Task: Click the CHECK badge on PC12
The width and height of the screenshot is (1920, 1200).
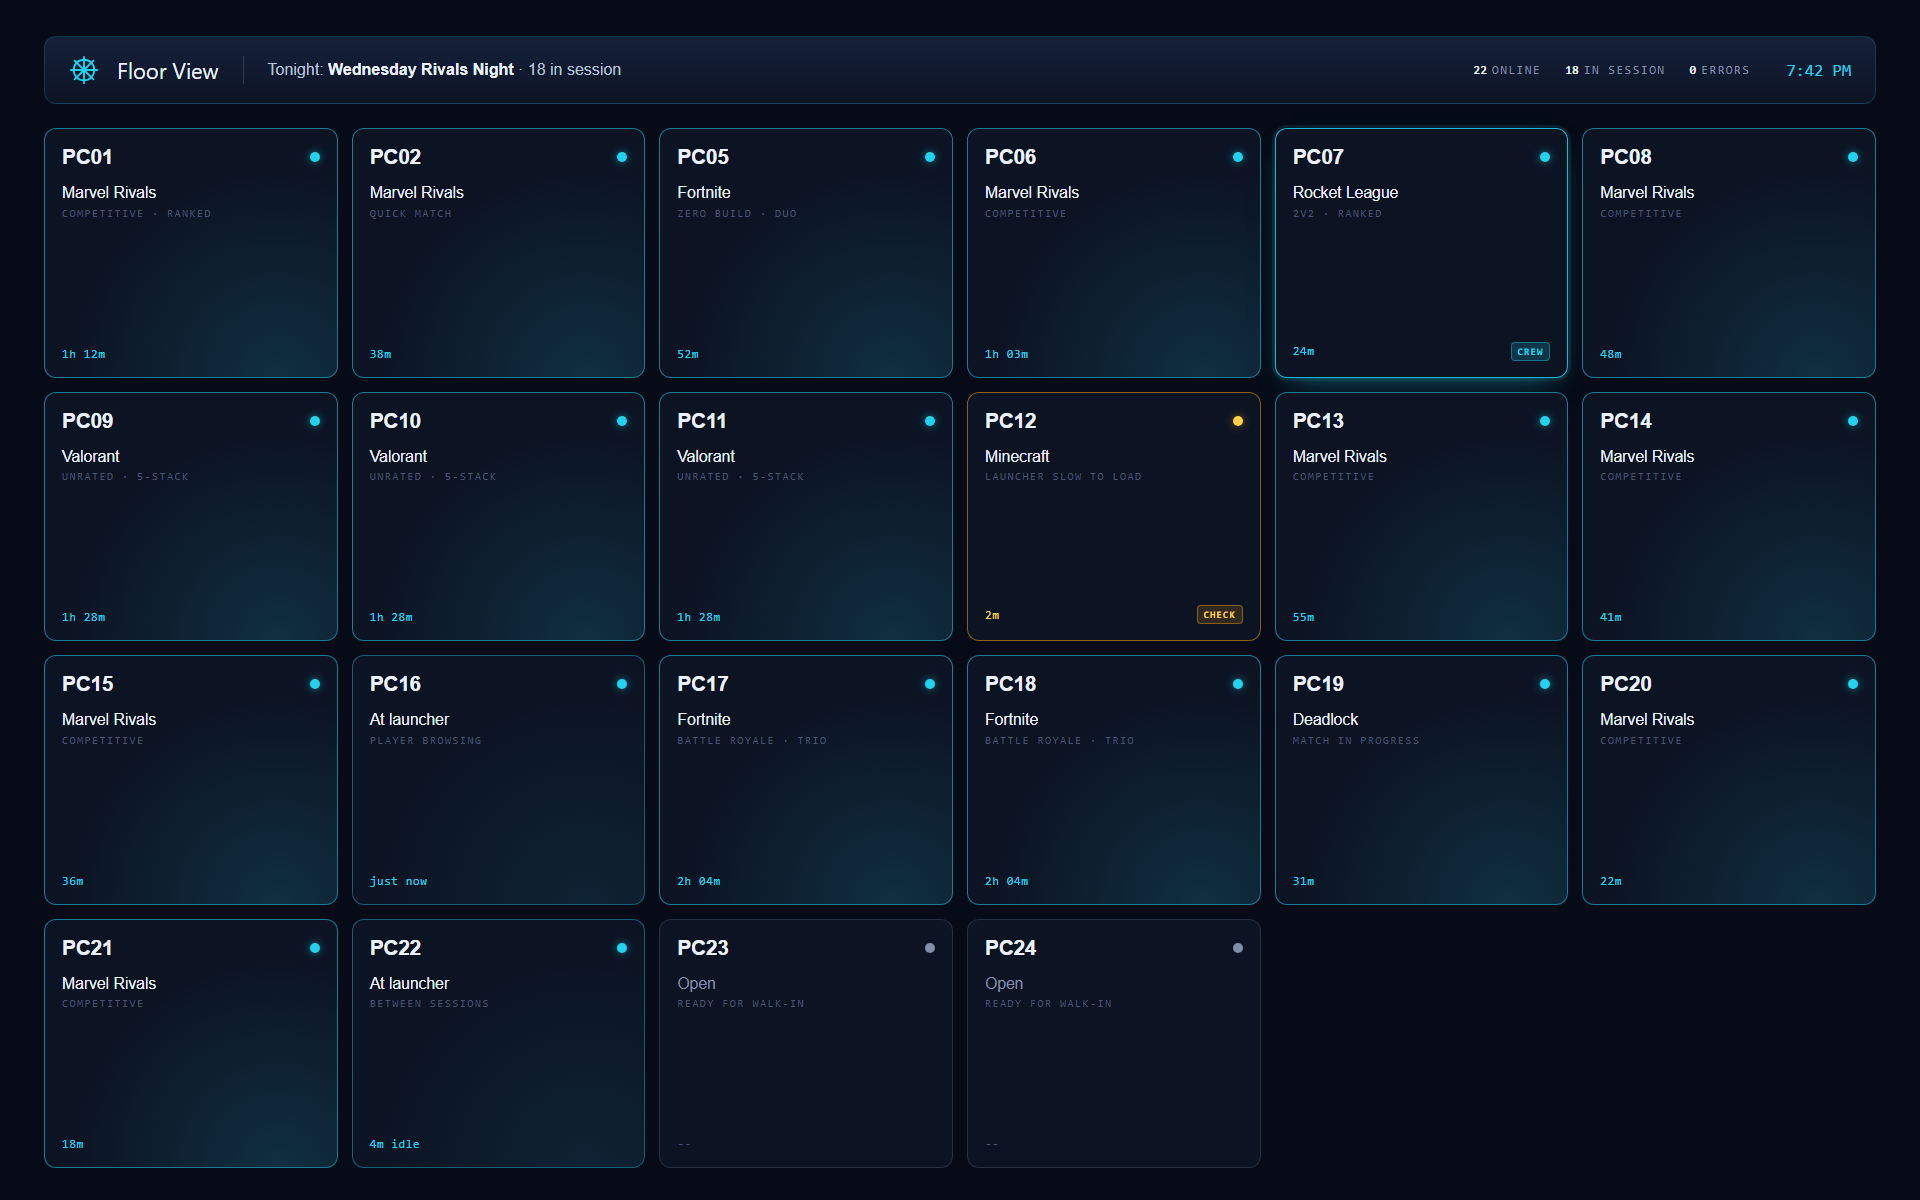Action: pos(1219,615)
